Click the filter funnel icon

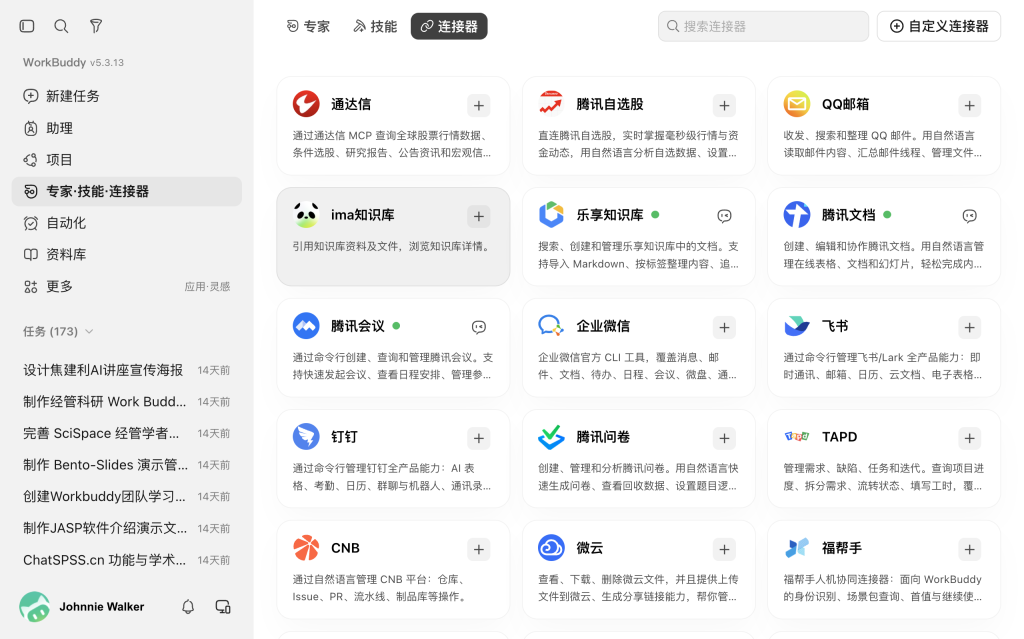coord(96,26)
